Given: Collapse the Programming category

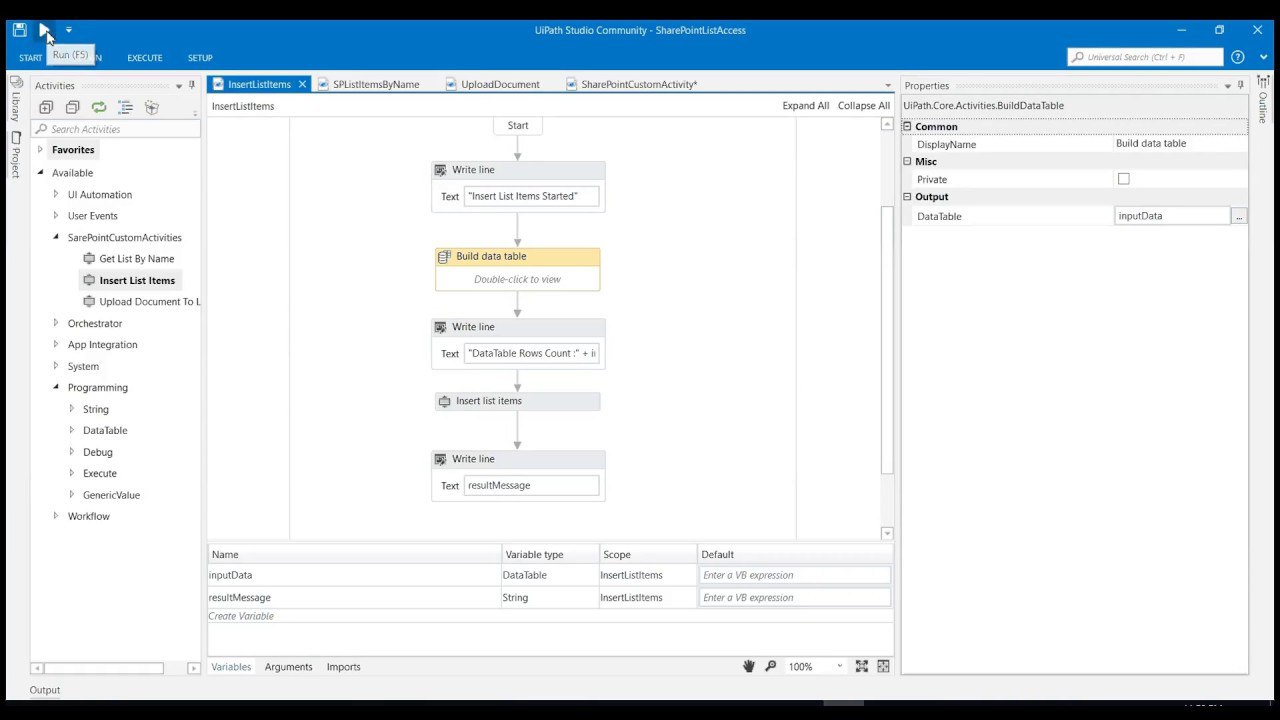Looking at the screenshot, I should click(56, 388).
